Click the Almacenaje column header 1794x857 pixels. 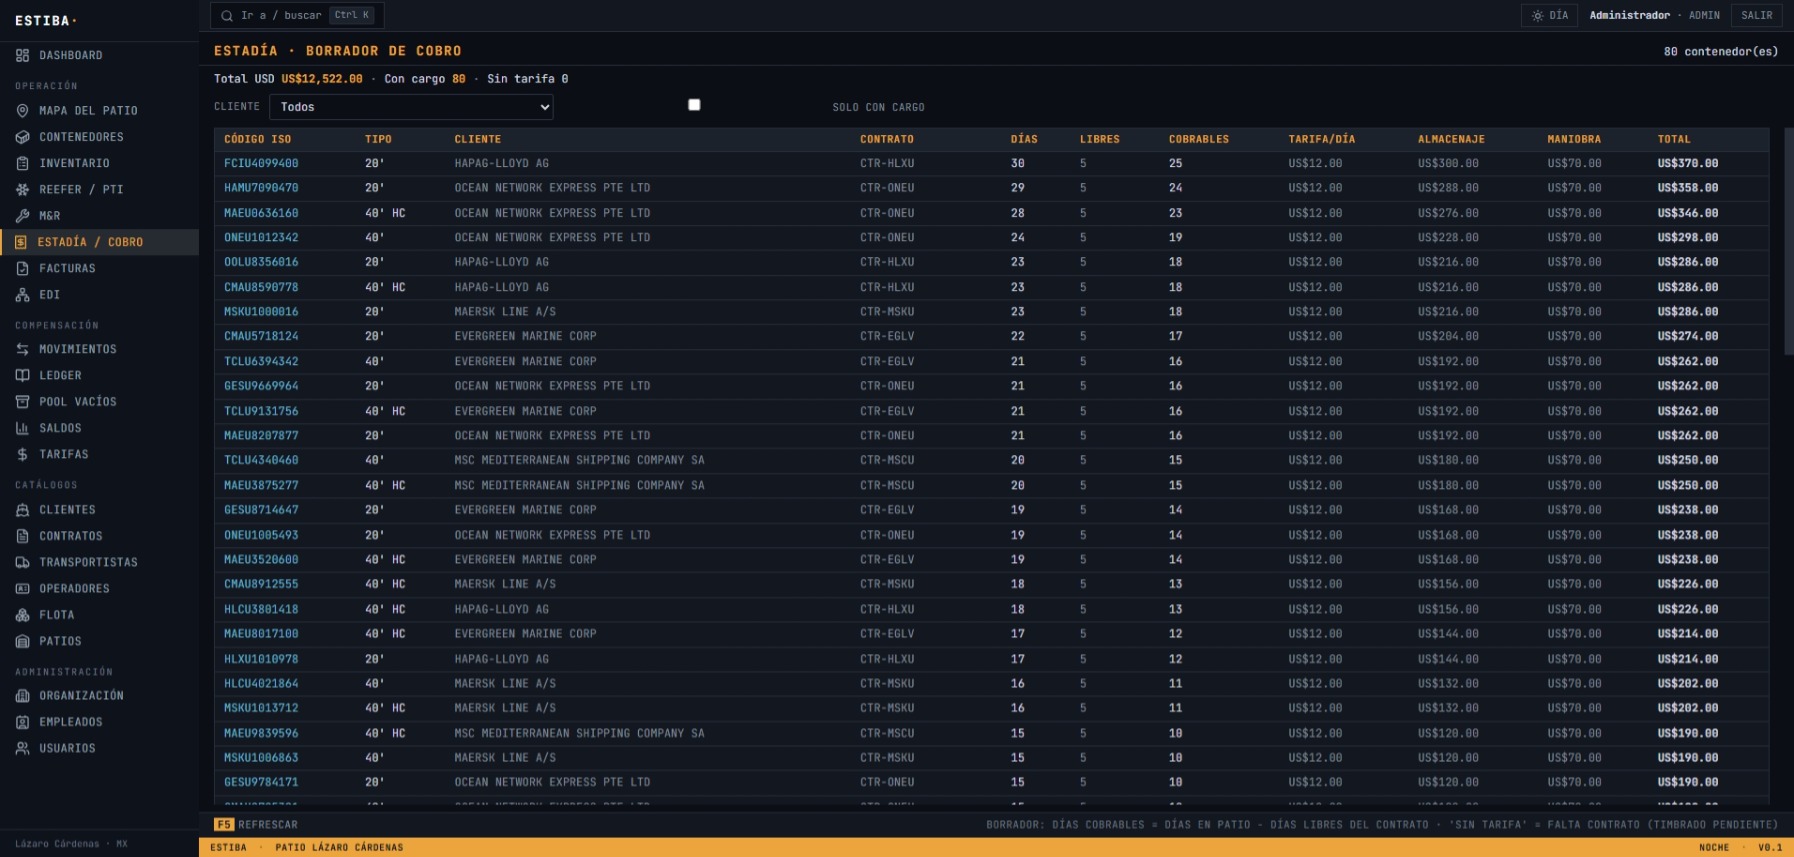(x=1451, y=139)
